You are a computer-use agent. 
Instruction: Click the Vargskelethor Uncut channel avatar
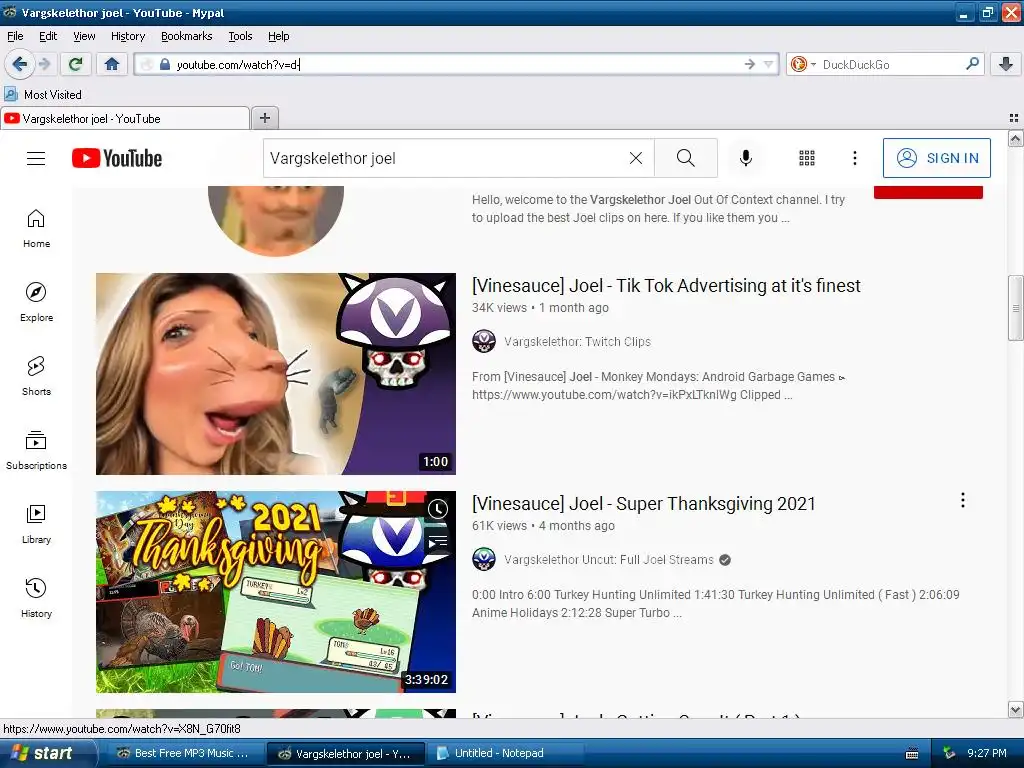(x=484, y=560)
